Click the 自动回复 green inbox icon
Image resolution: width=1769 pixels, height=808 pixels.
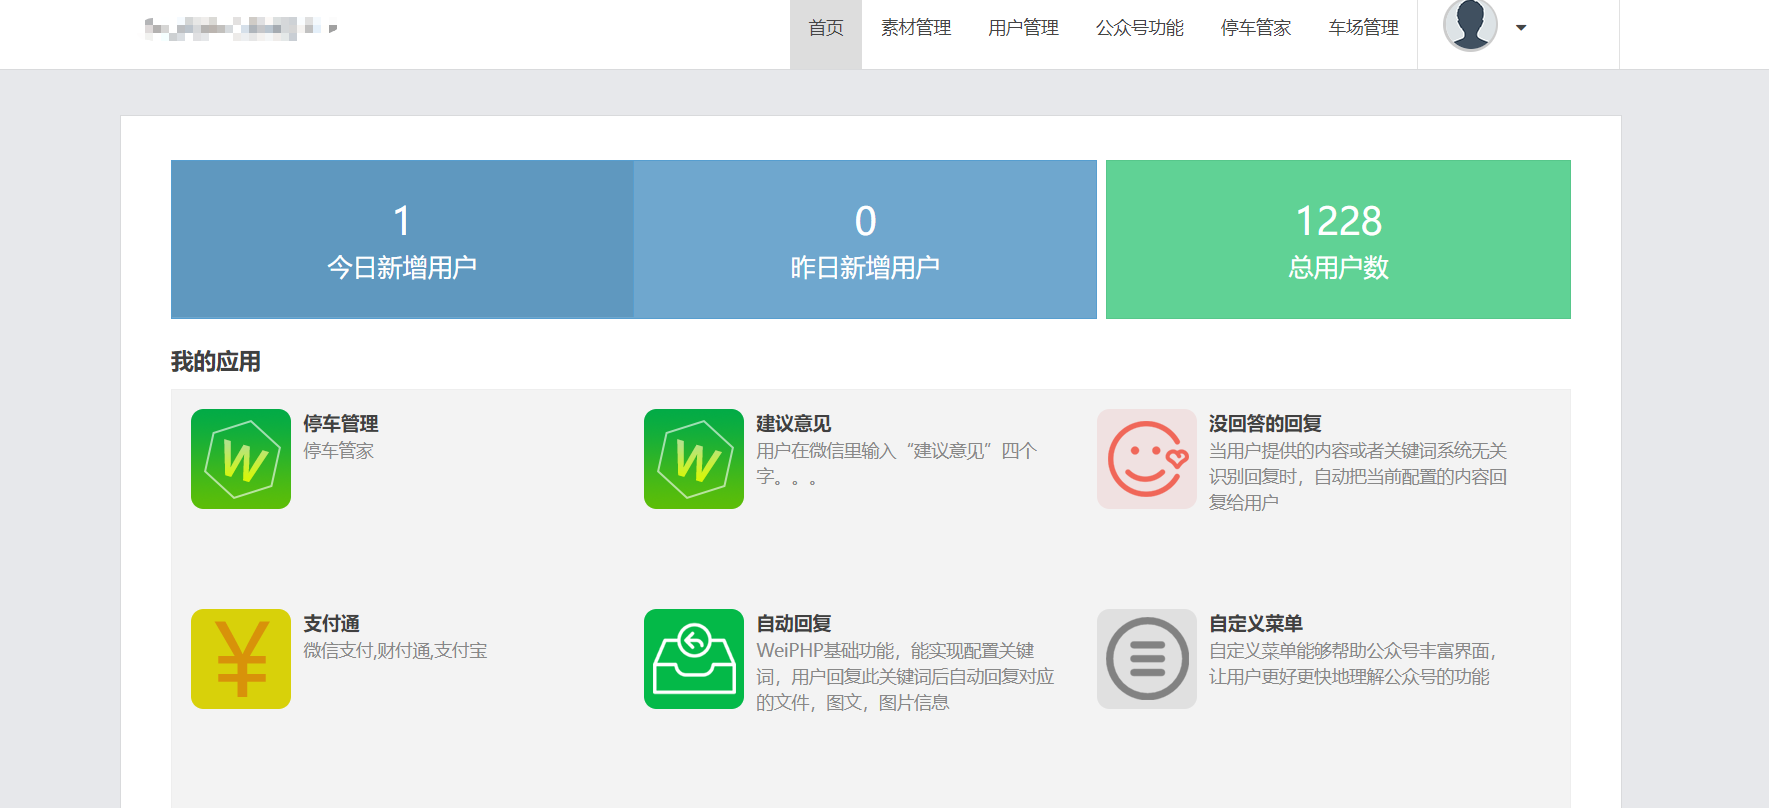point(694,659)
